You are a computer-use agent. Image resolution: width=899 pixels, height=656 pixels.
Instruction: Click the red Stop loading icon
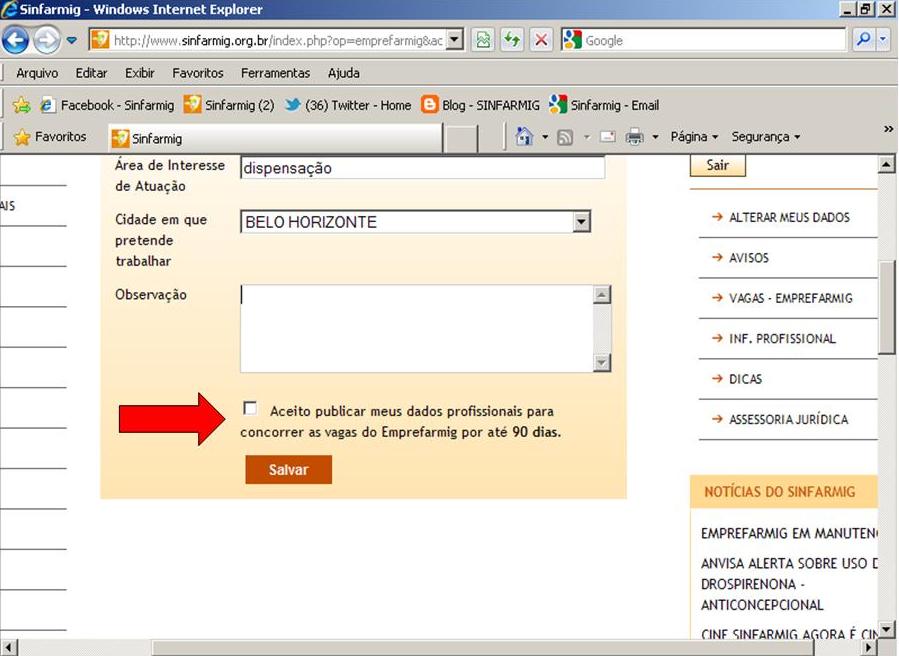(x=541, y=40)
